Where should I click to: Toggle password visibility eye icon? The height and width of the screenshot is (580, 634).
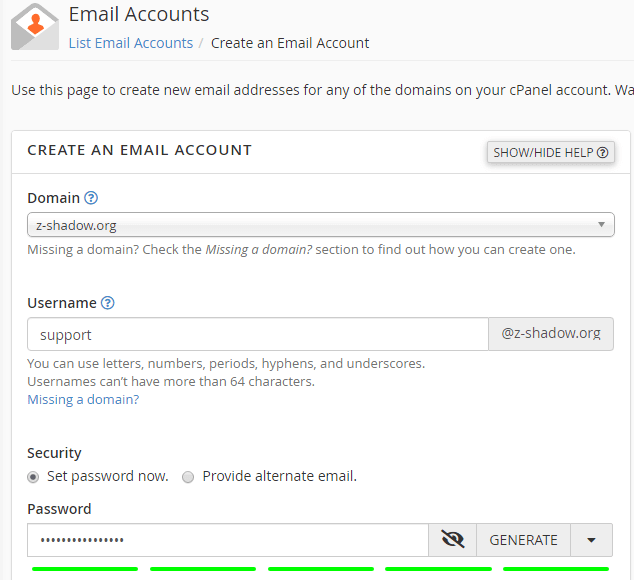(x=453, y=540)
